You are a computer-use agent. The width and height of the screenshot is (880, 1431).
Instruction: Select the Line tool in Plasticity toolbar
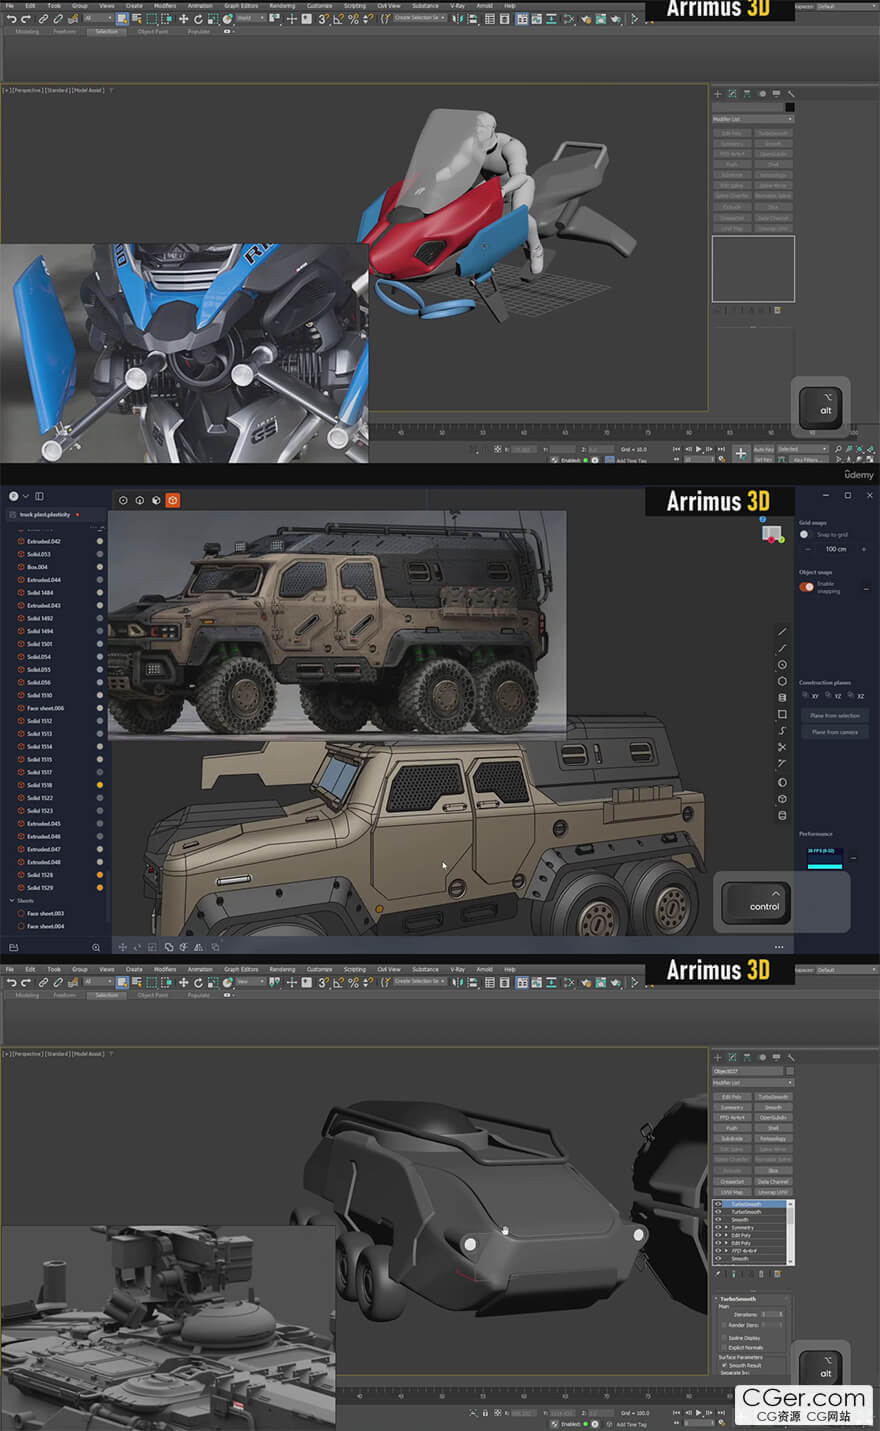pyautogui.click(x=782, y=632)
